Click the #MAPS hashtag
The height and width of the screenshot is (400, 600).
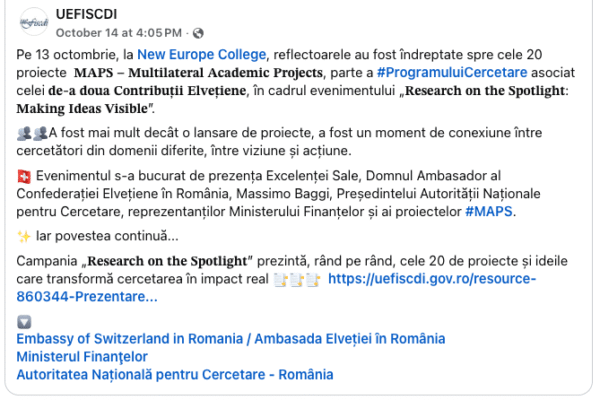pos(489,211)
